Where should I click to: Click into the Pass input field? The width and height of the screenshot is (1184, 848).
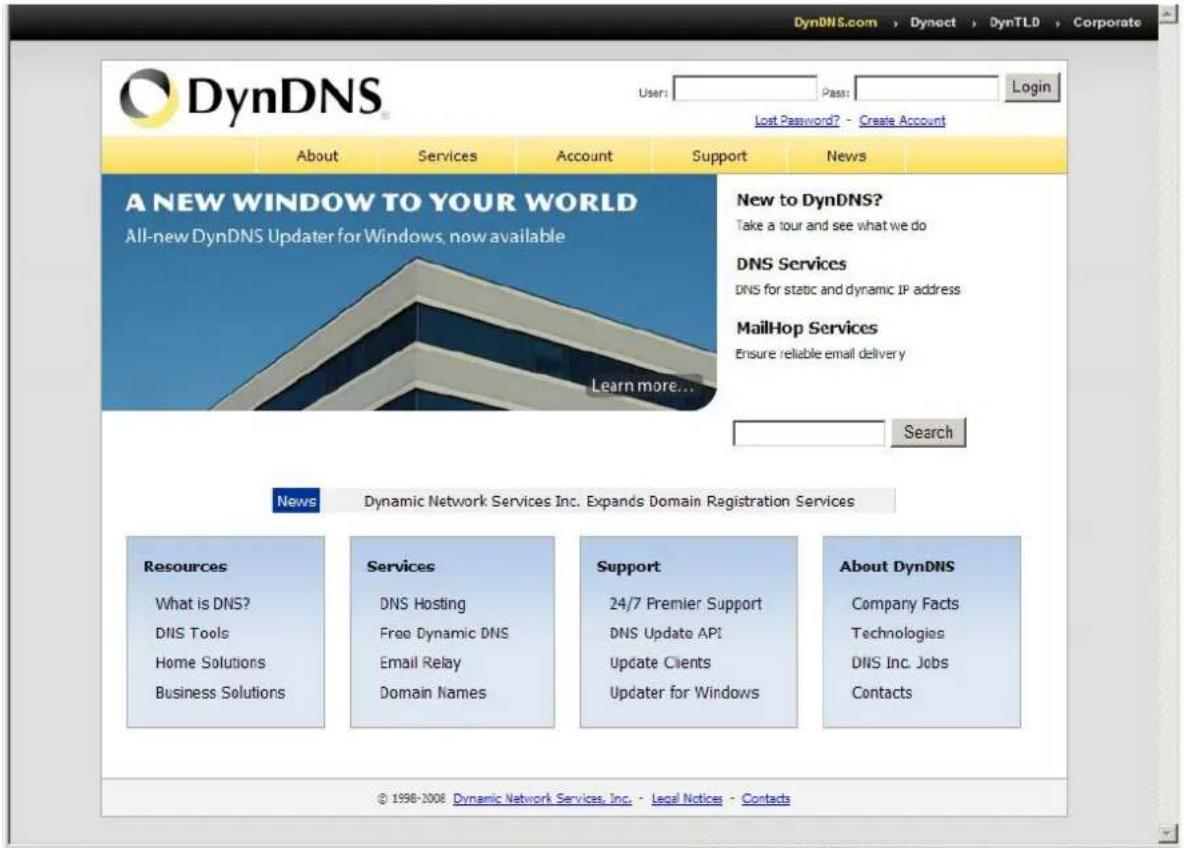click(927, 88)
